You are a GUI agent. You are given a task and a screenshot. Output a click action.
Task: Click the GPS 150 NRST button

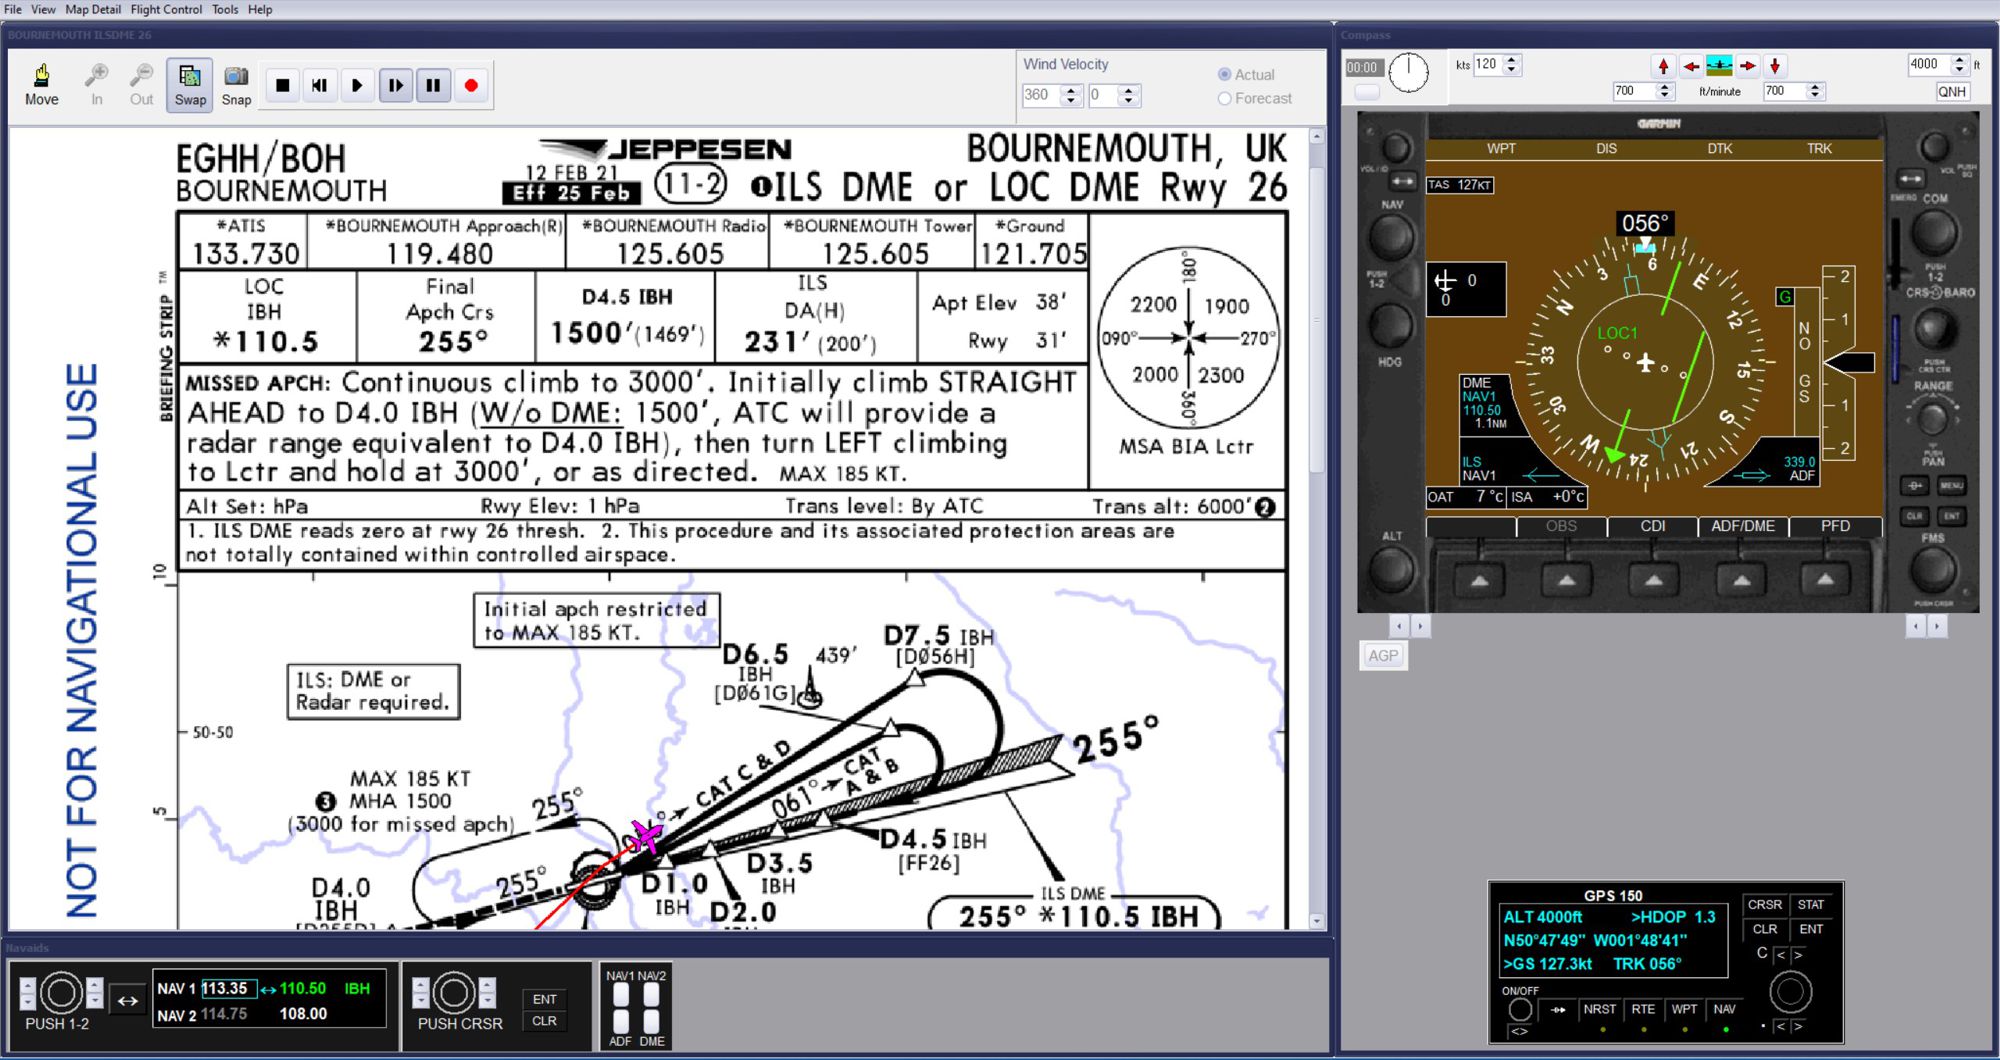1600,1010
